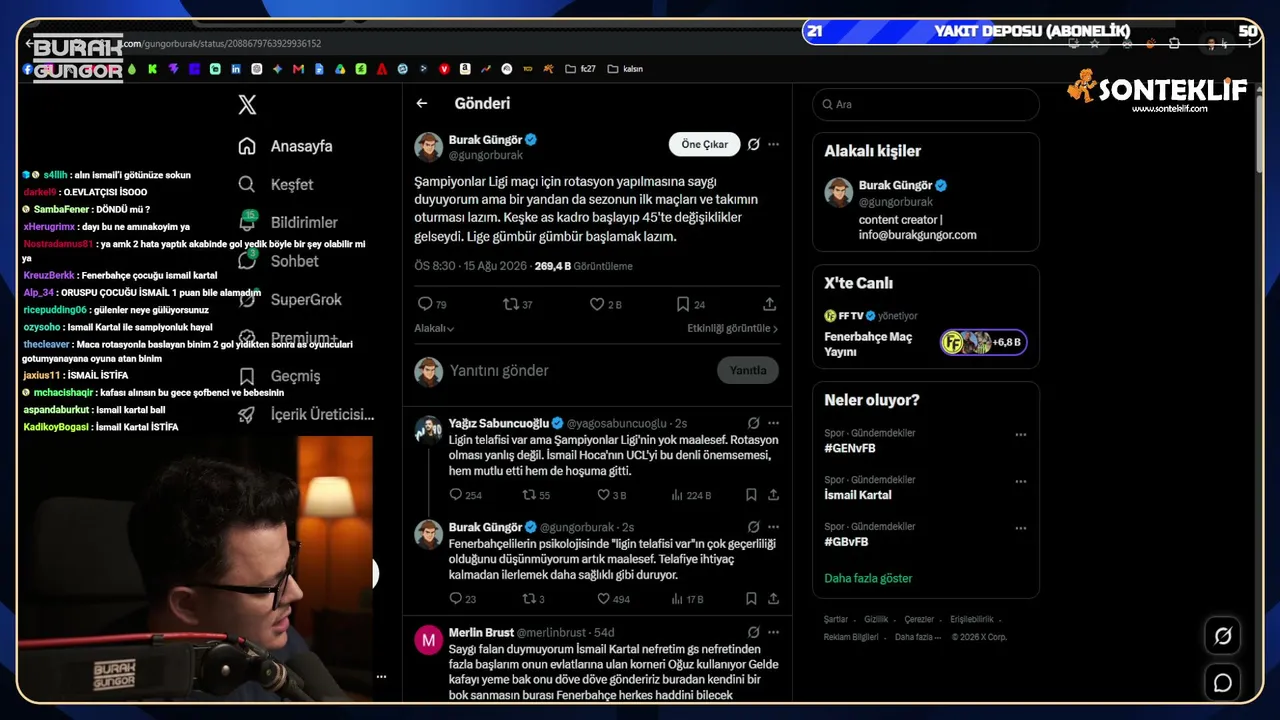Open more options on Yağız Sabuncuoğlu's reply

(773, 423)
